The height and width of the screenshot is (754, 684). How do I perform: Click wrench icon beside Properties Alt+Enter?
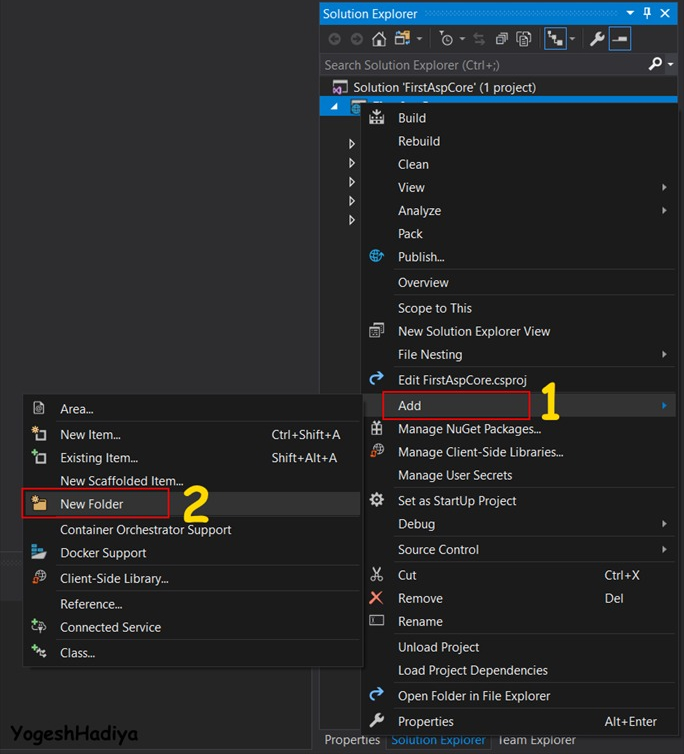376,720
